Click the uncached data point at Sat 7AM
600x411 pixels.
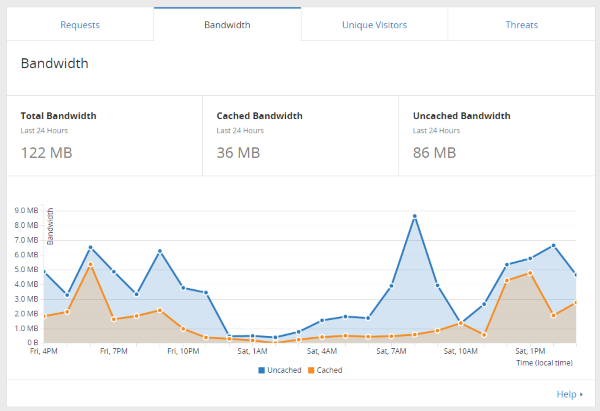point(391,286)
